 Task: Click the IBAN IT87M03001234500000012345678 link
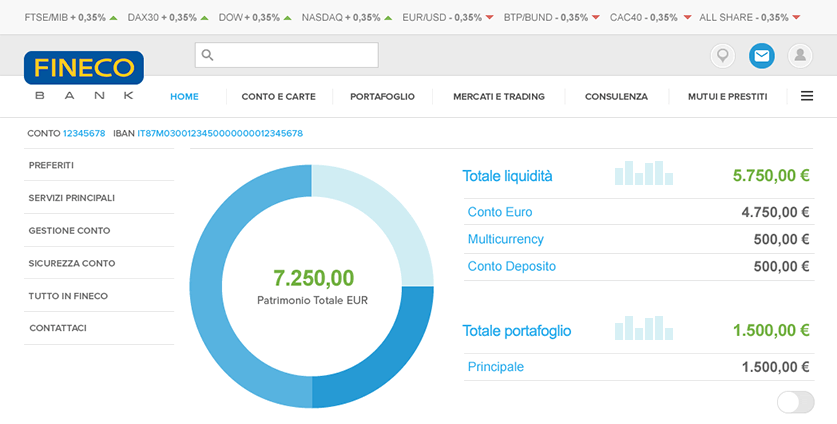click(220, 133)
